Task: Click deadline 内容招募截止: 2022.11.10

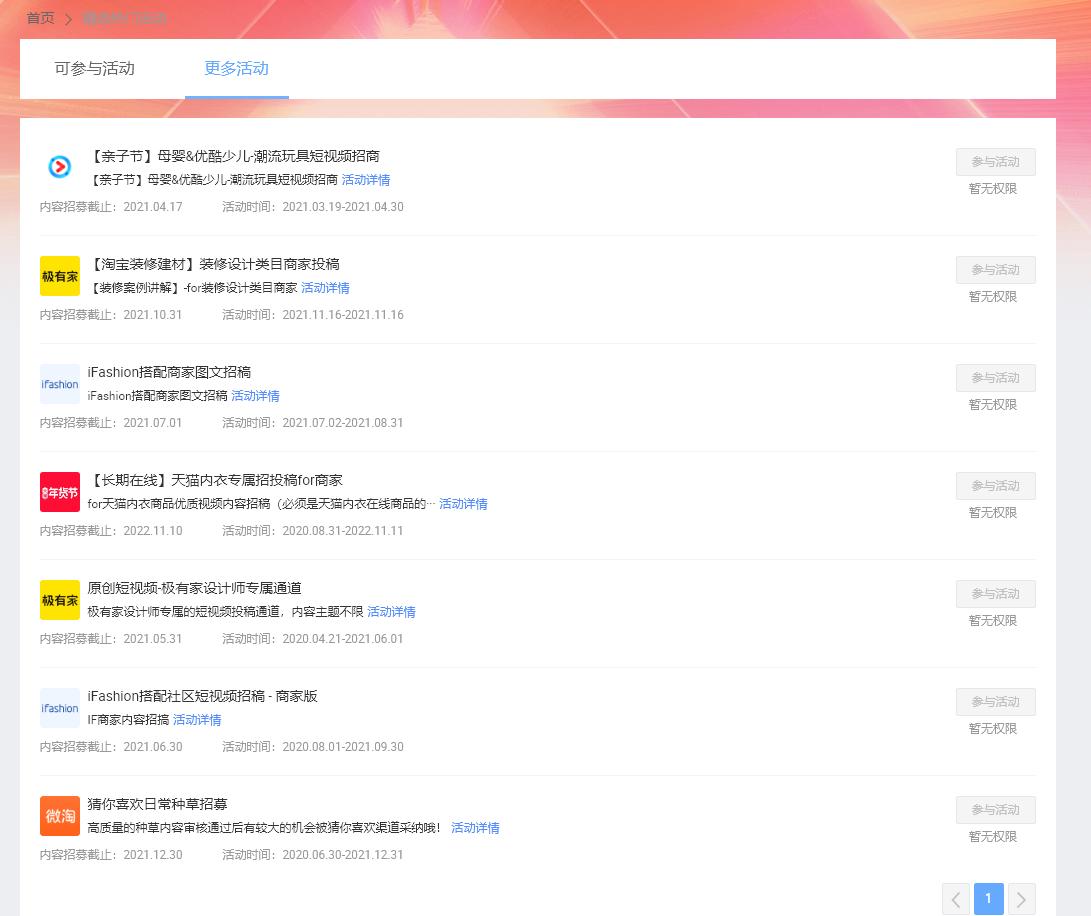Action: 111,530
